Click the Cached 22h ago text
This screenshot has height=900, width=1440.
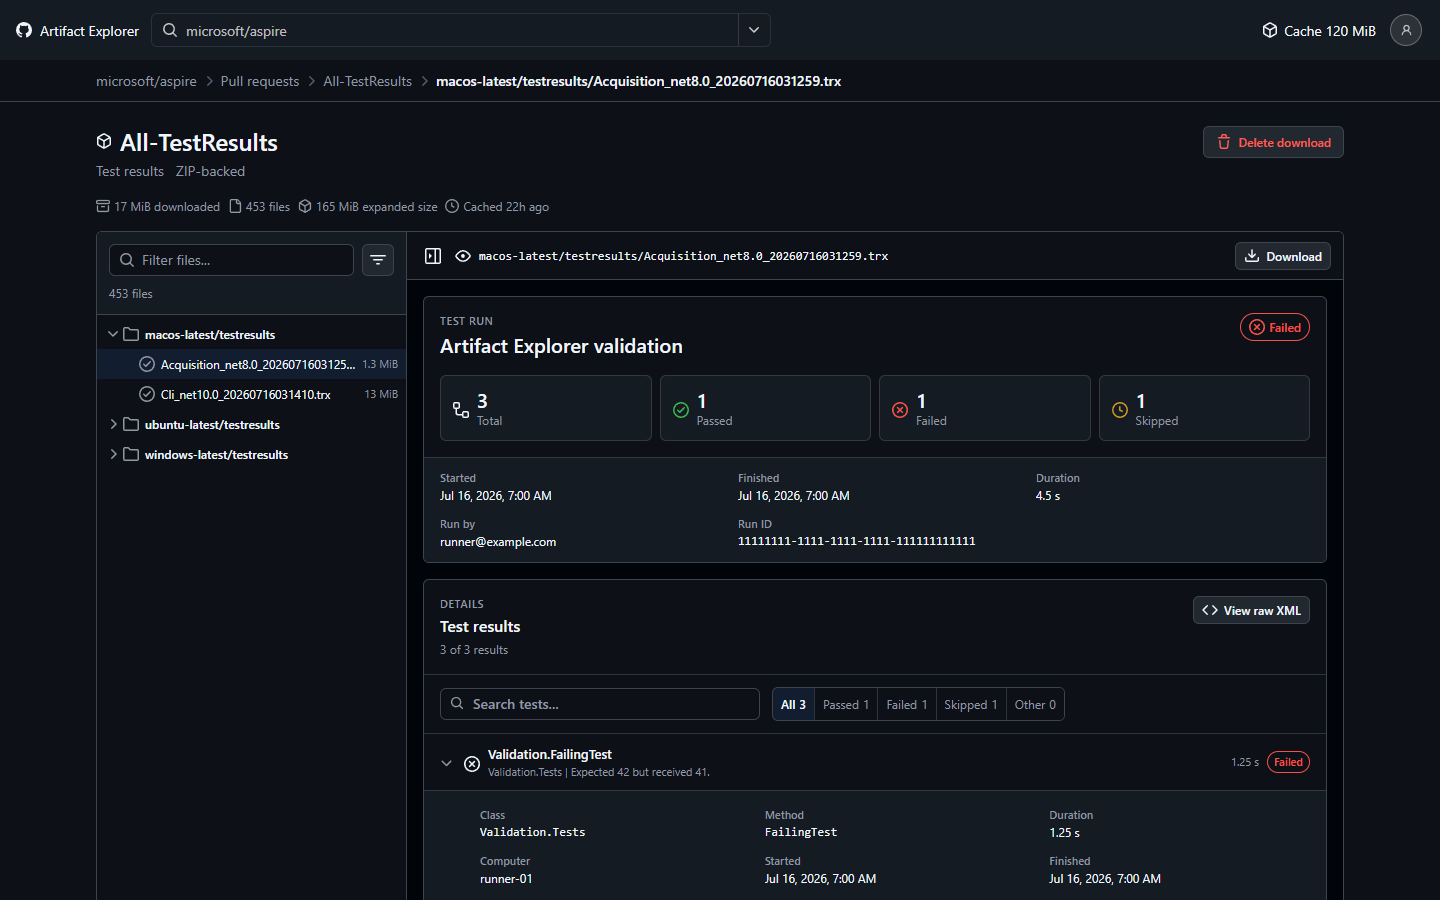pyautogui.click(x=506, y=207)
